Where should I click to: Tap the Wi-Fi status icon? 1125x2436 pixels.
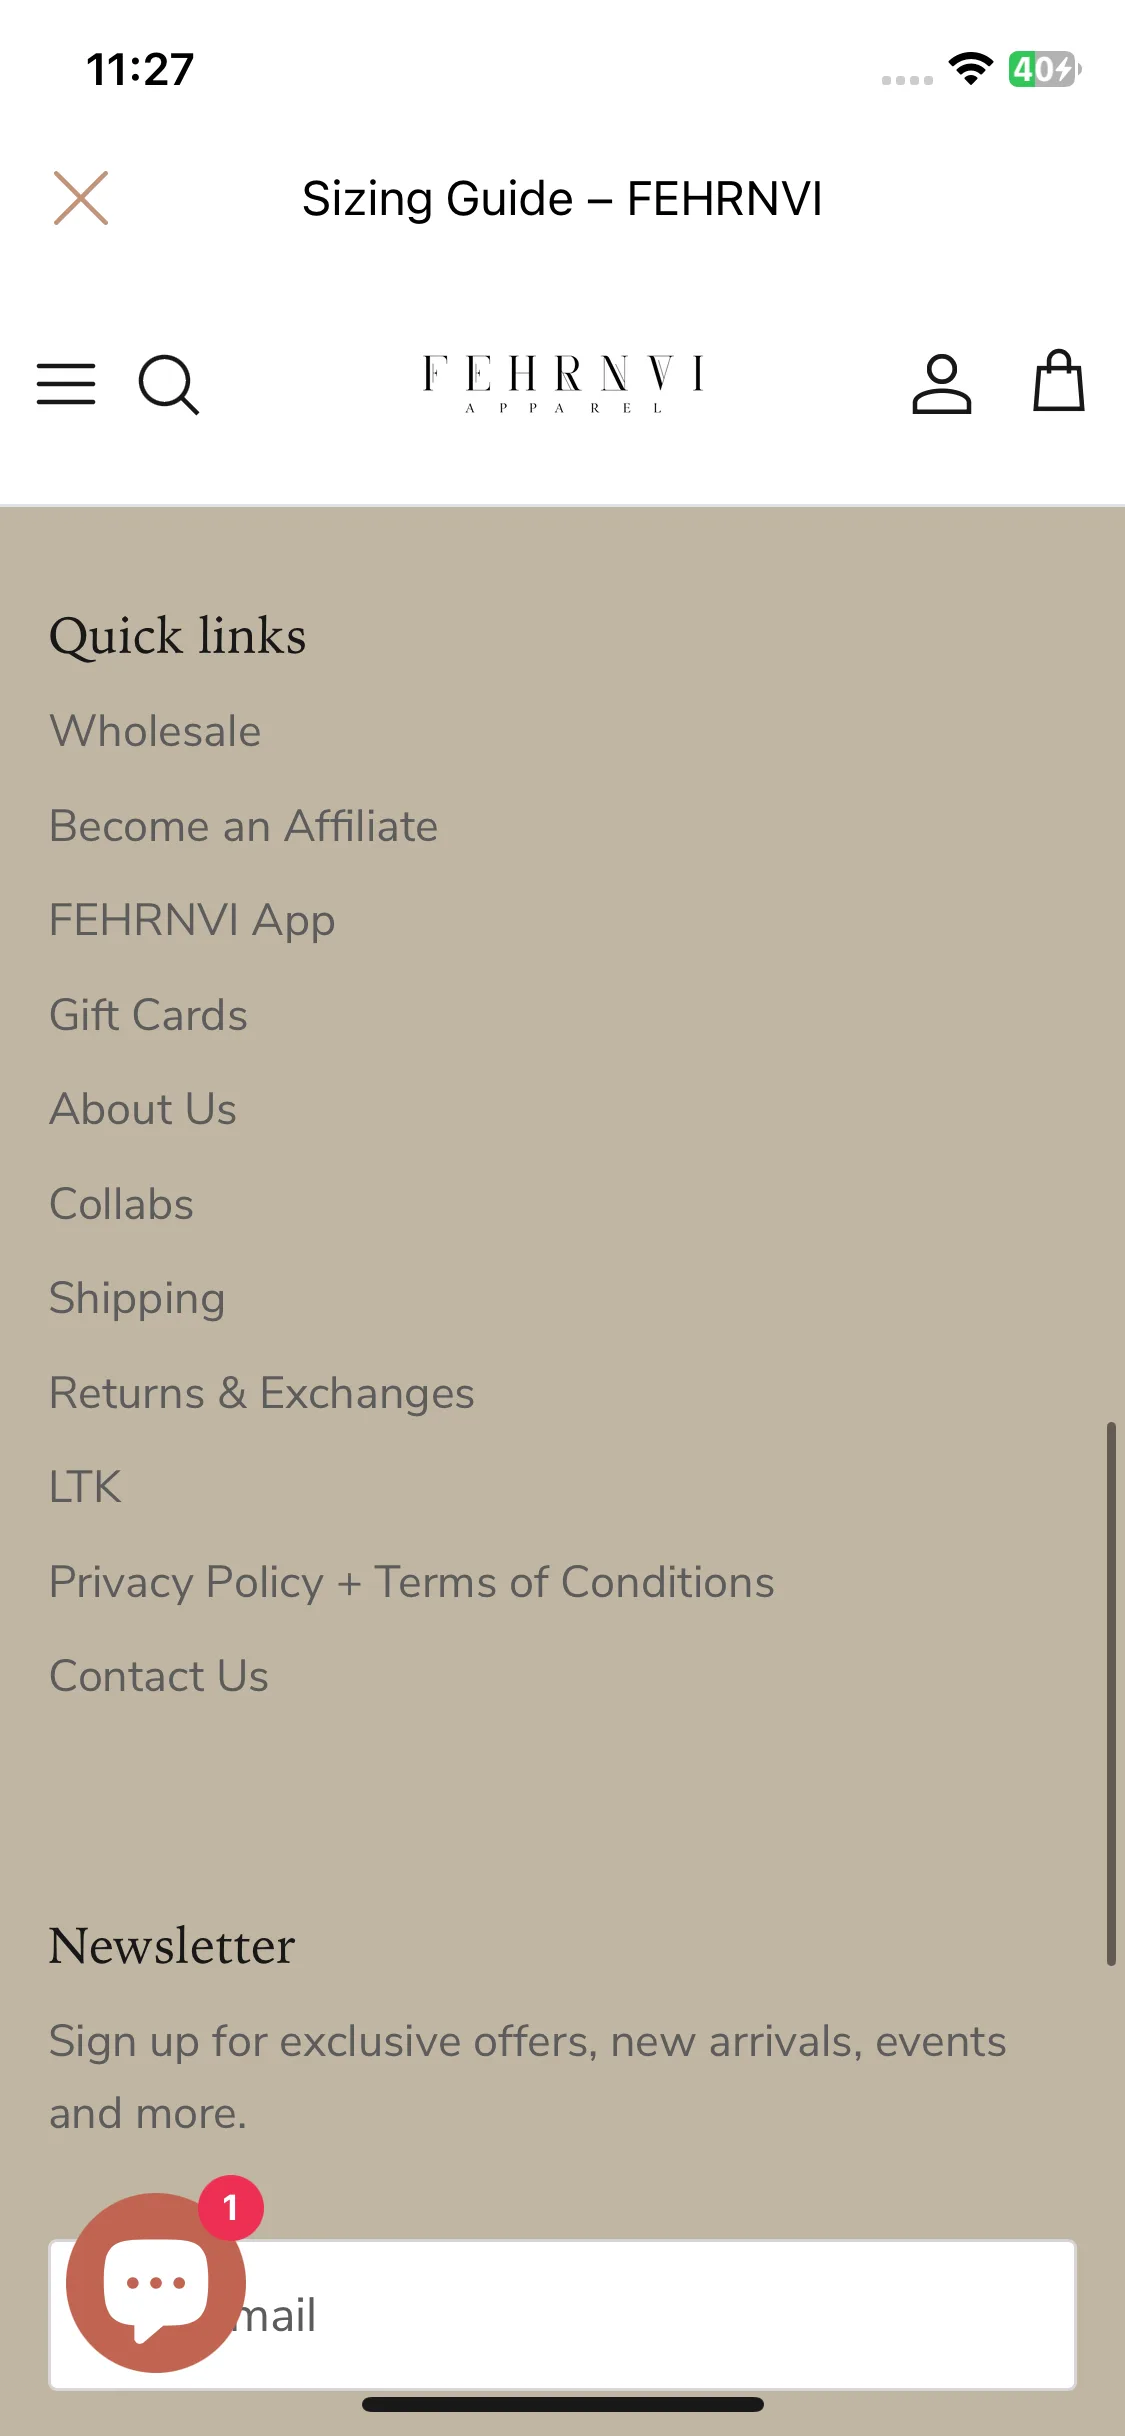(970, 69)
